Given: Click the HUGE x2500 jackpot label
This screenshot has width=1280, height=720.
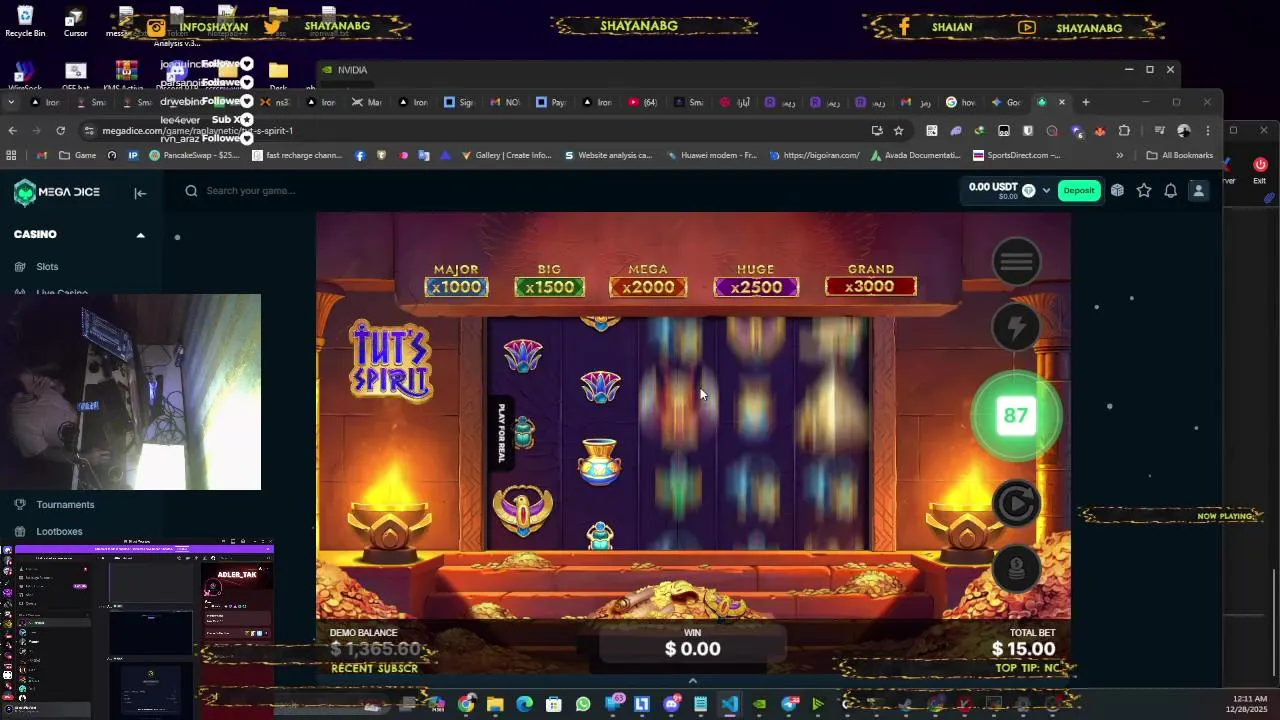Looking at the screenshot, I should [x=756, y=281].
